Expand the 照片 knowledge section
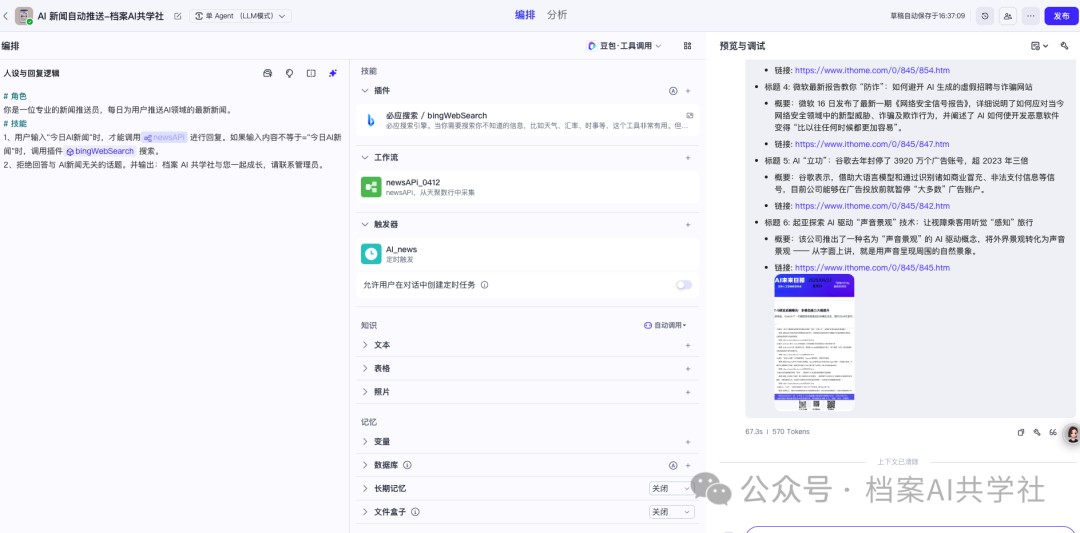 (x=365, y=391)
